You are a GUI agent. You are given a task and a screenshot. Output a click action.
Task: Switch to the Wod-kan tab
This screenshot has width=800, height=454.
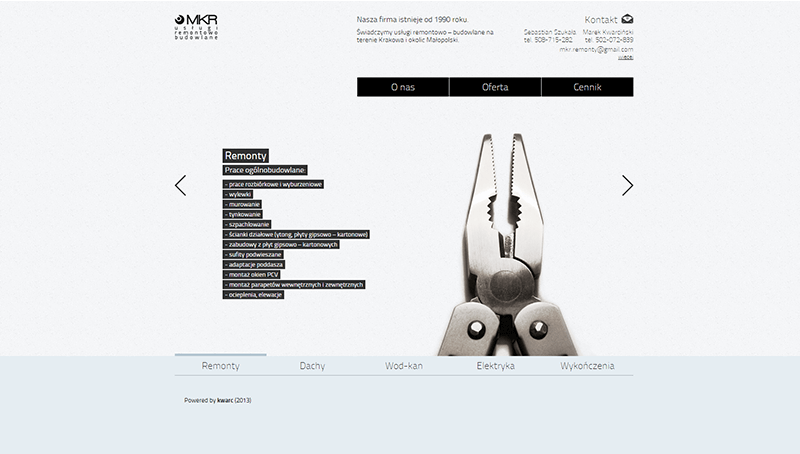[404, 366]
